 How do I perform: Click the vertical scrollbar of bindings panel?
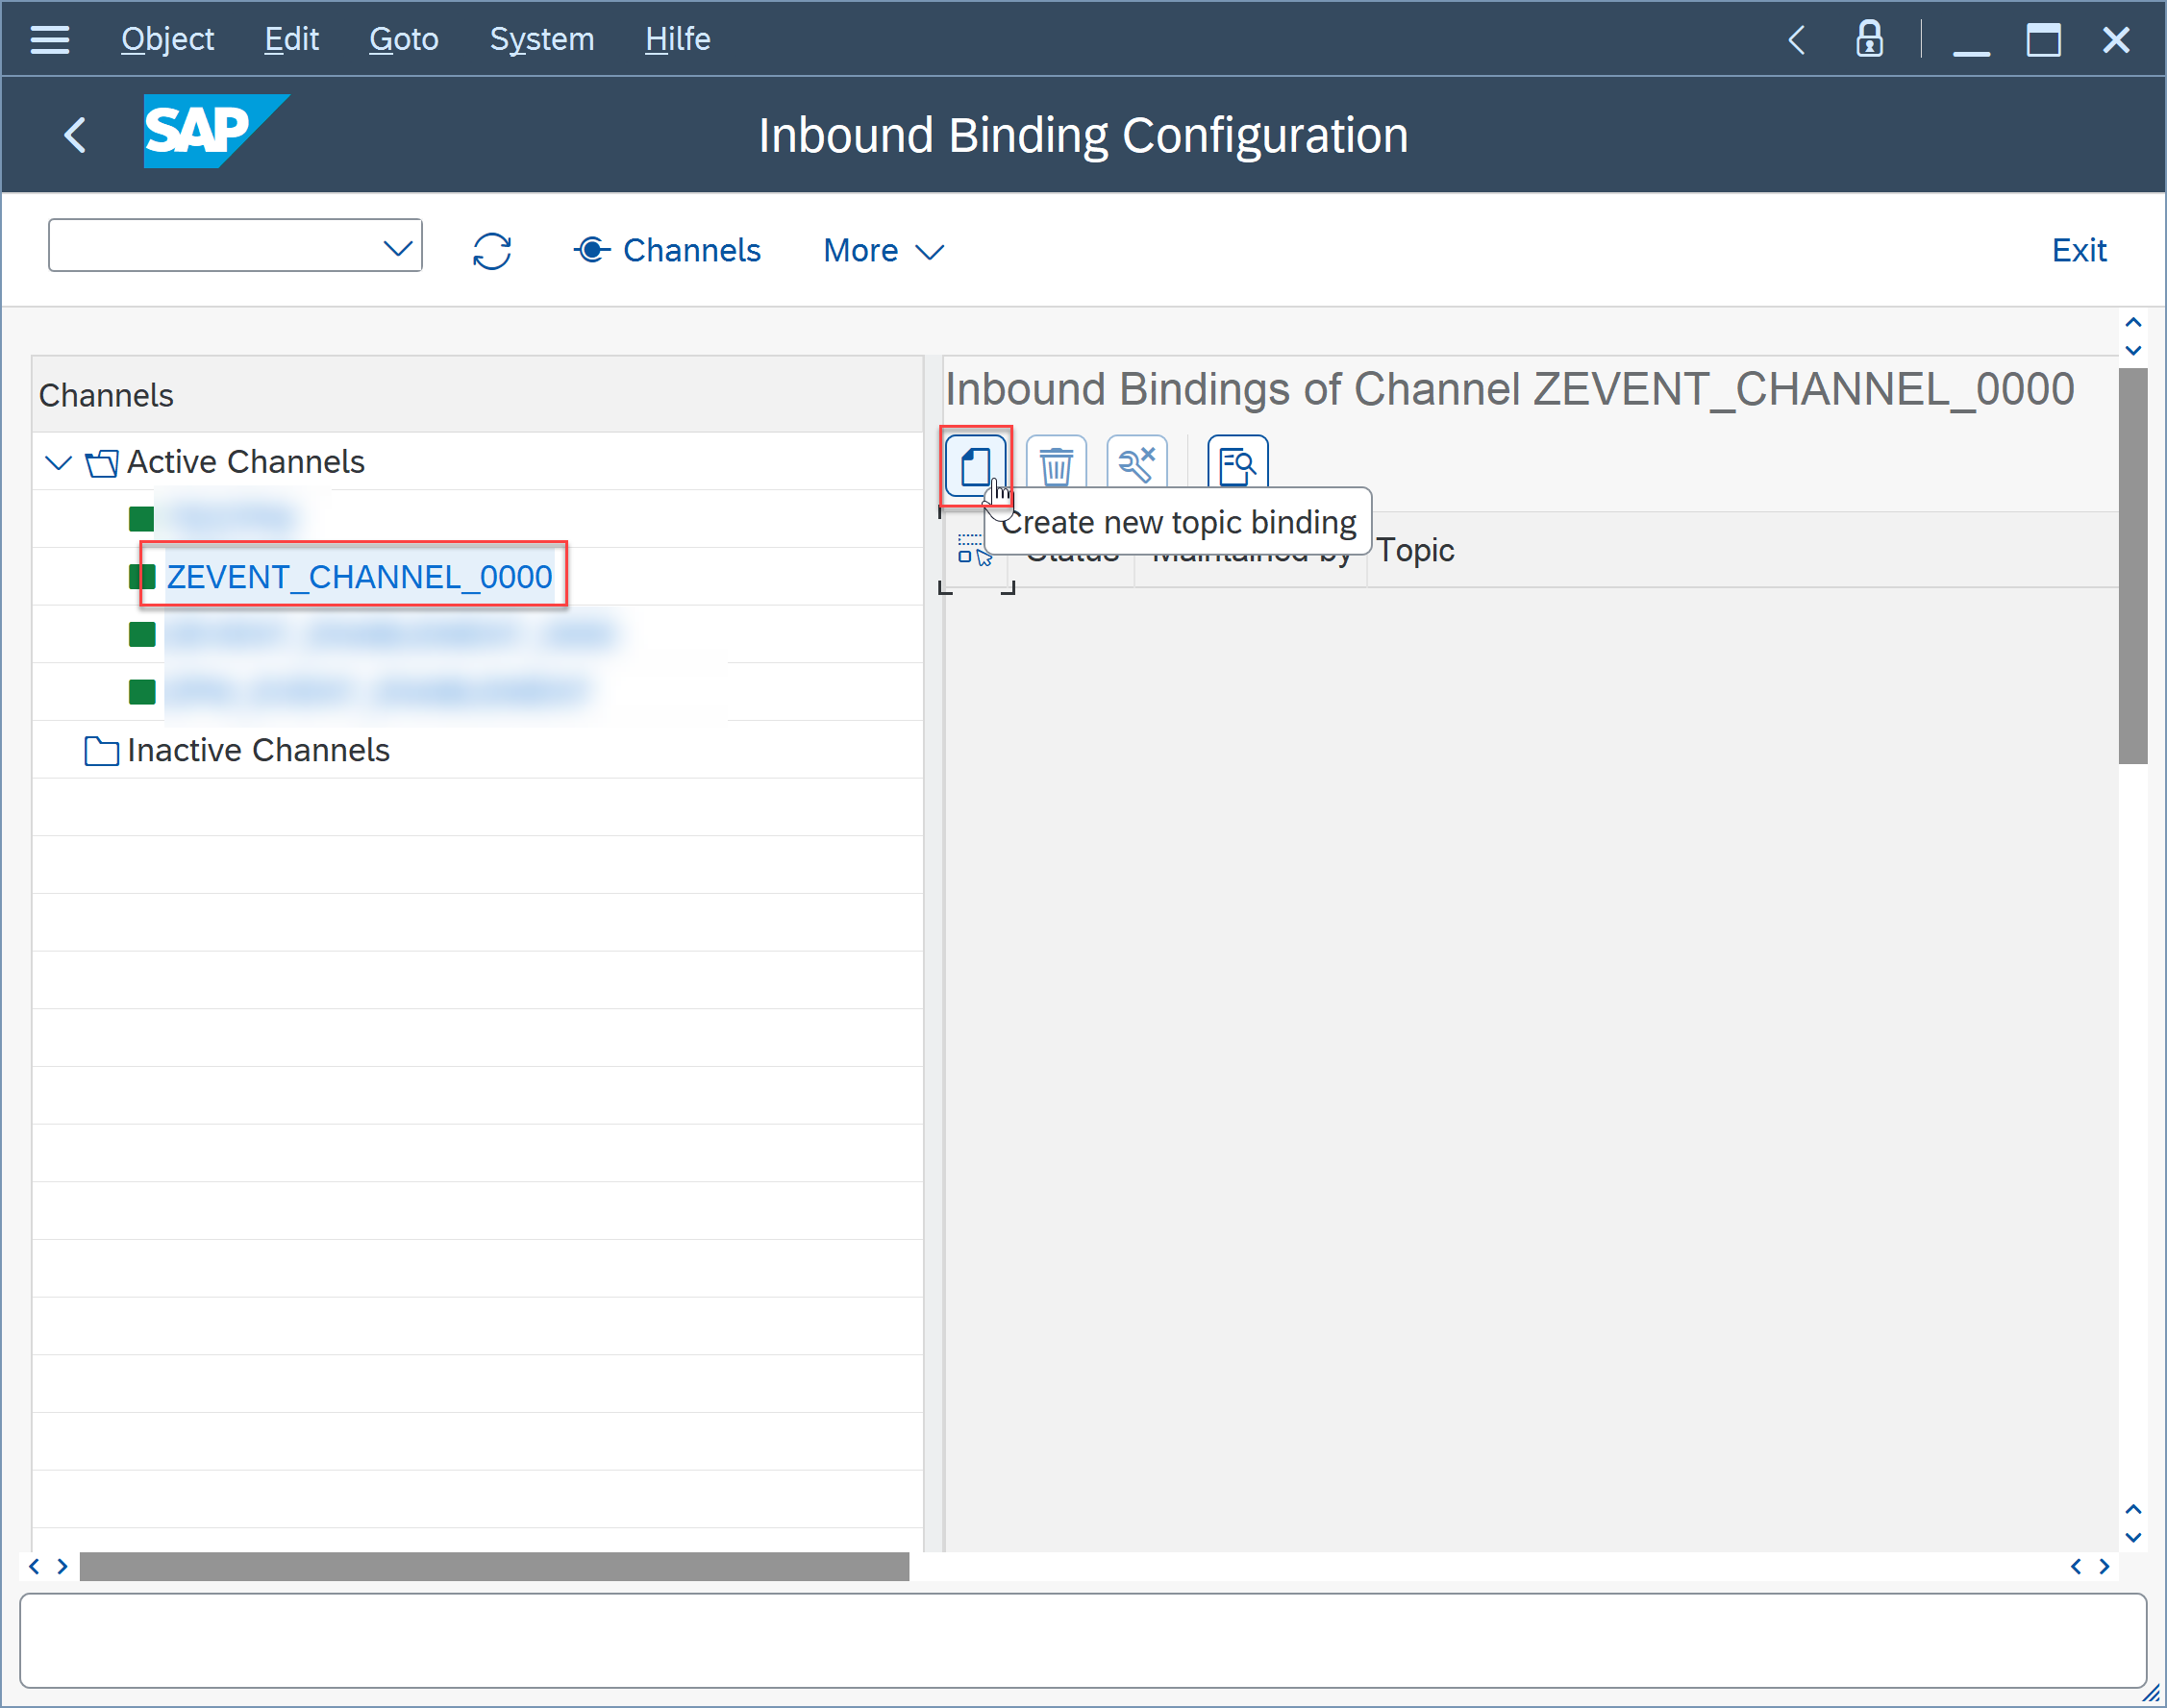coord(2132,566)
